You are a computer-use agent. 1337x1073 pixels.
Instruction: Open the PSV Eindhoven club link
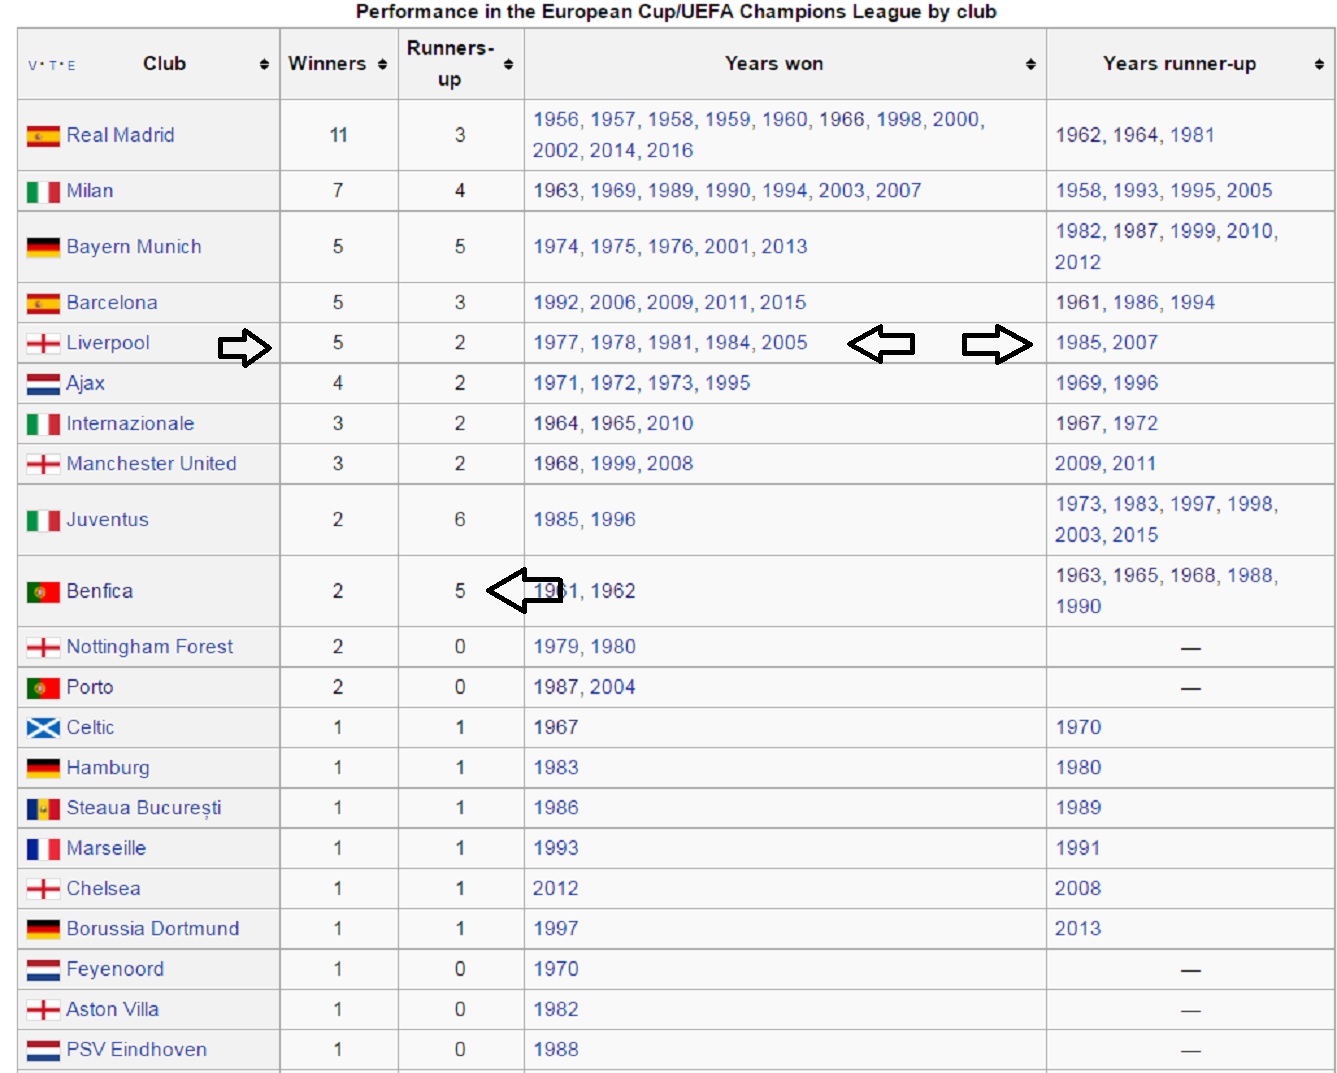(x=136, y=1050)
